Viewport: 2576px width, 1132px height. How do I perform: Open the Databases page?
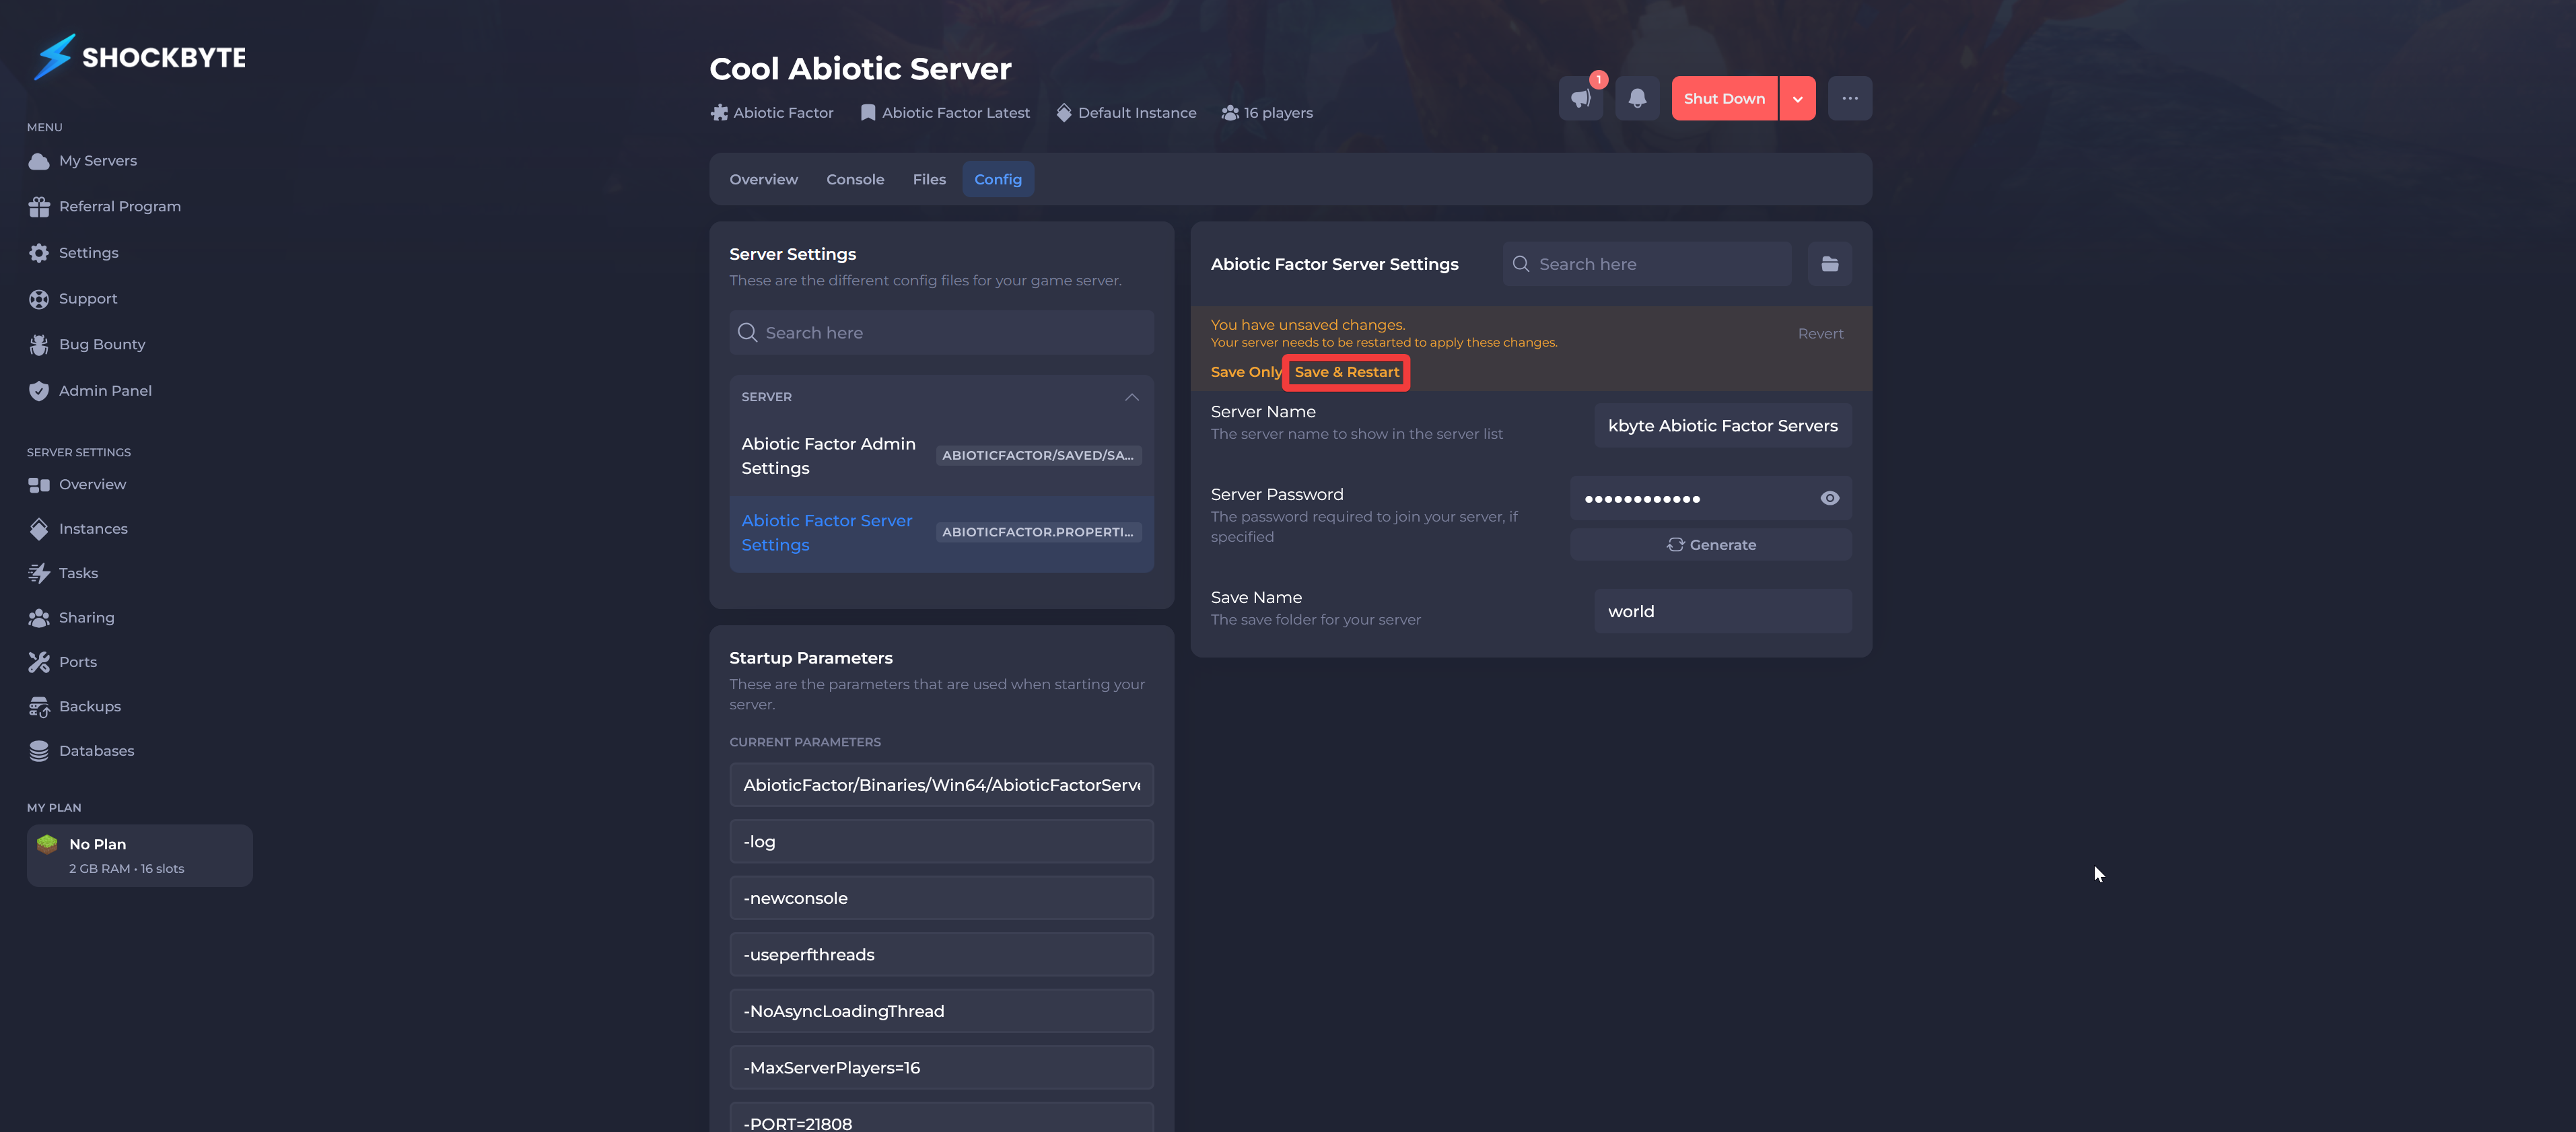96,751
